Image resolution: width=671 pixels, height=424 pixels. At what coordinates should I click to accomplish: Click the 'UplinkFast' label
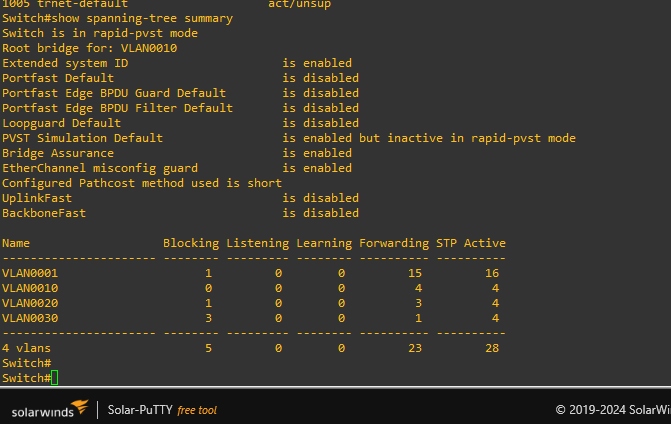[37, 198]
